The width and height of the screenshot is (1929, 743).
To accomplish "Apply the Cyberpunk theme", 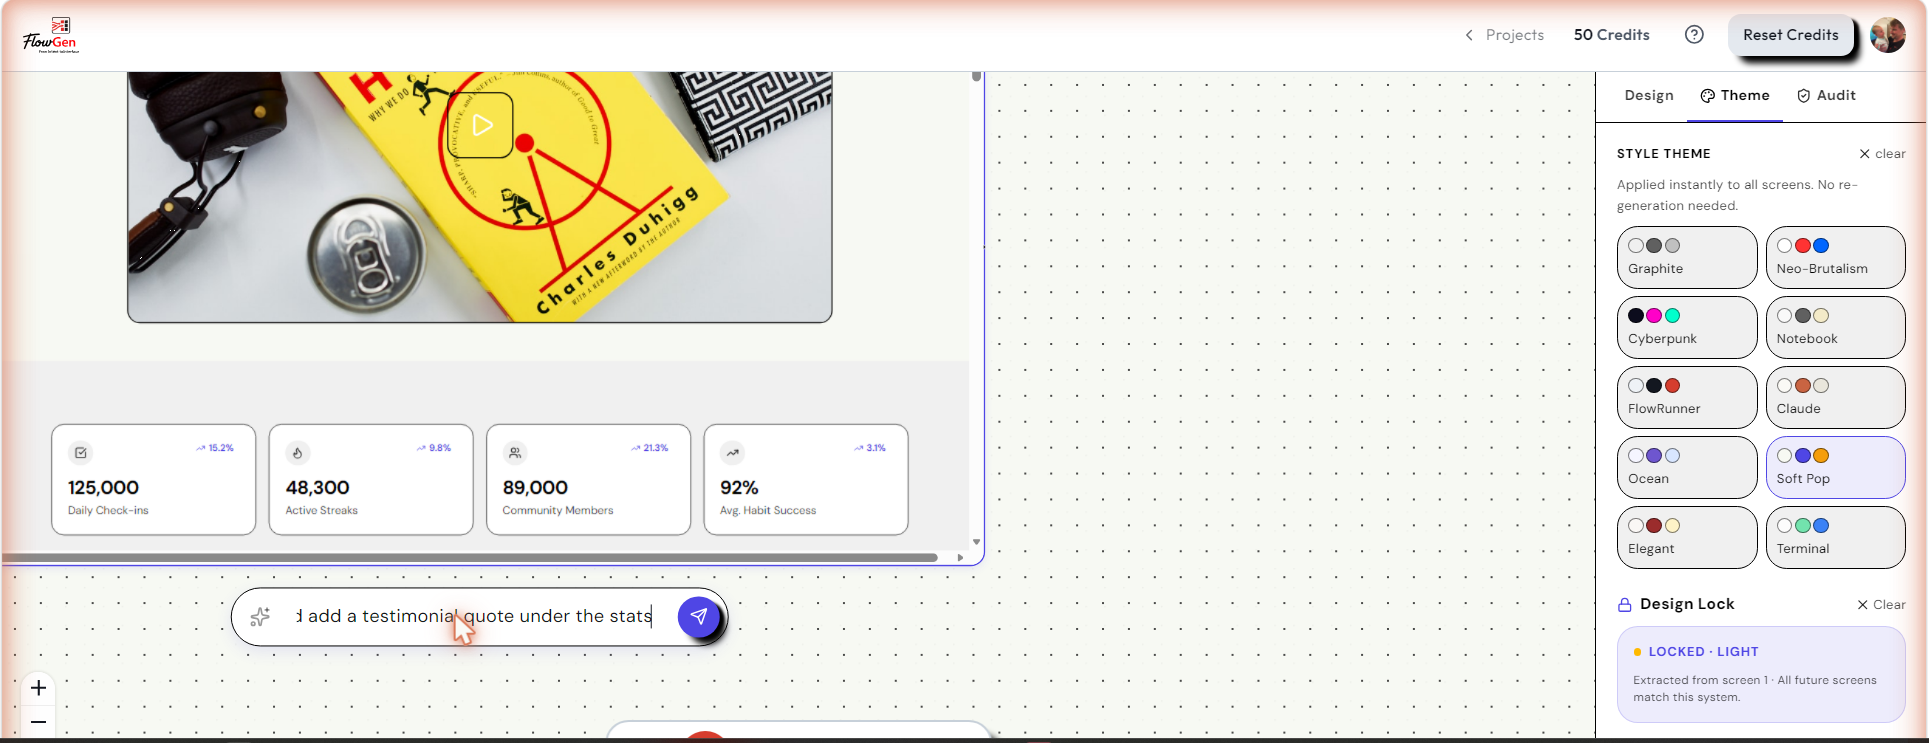I will pos(1687,328).
